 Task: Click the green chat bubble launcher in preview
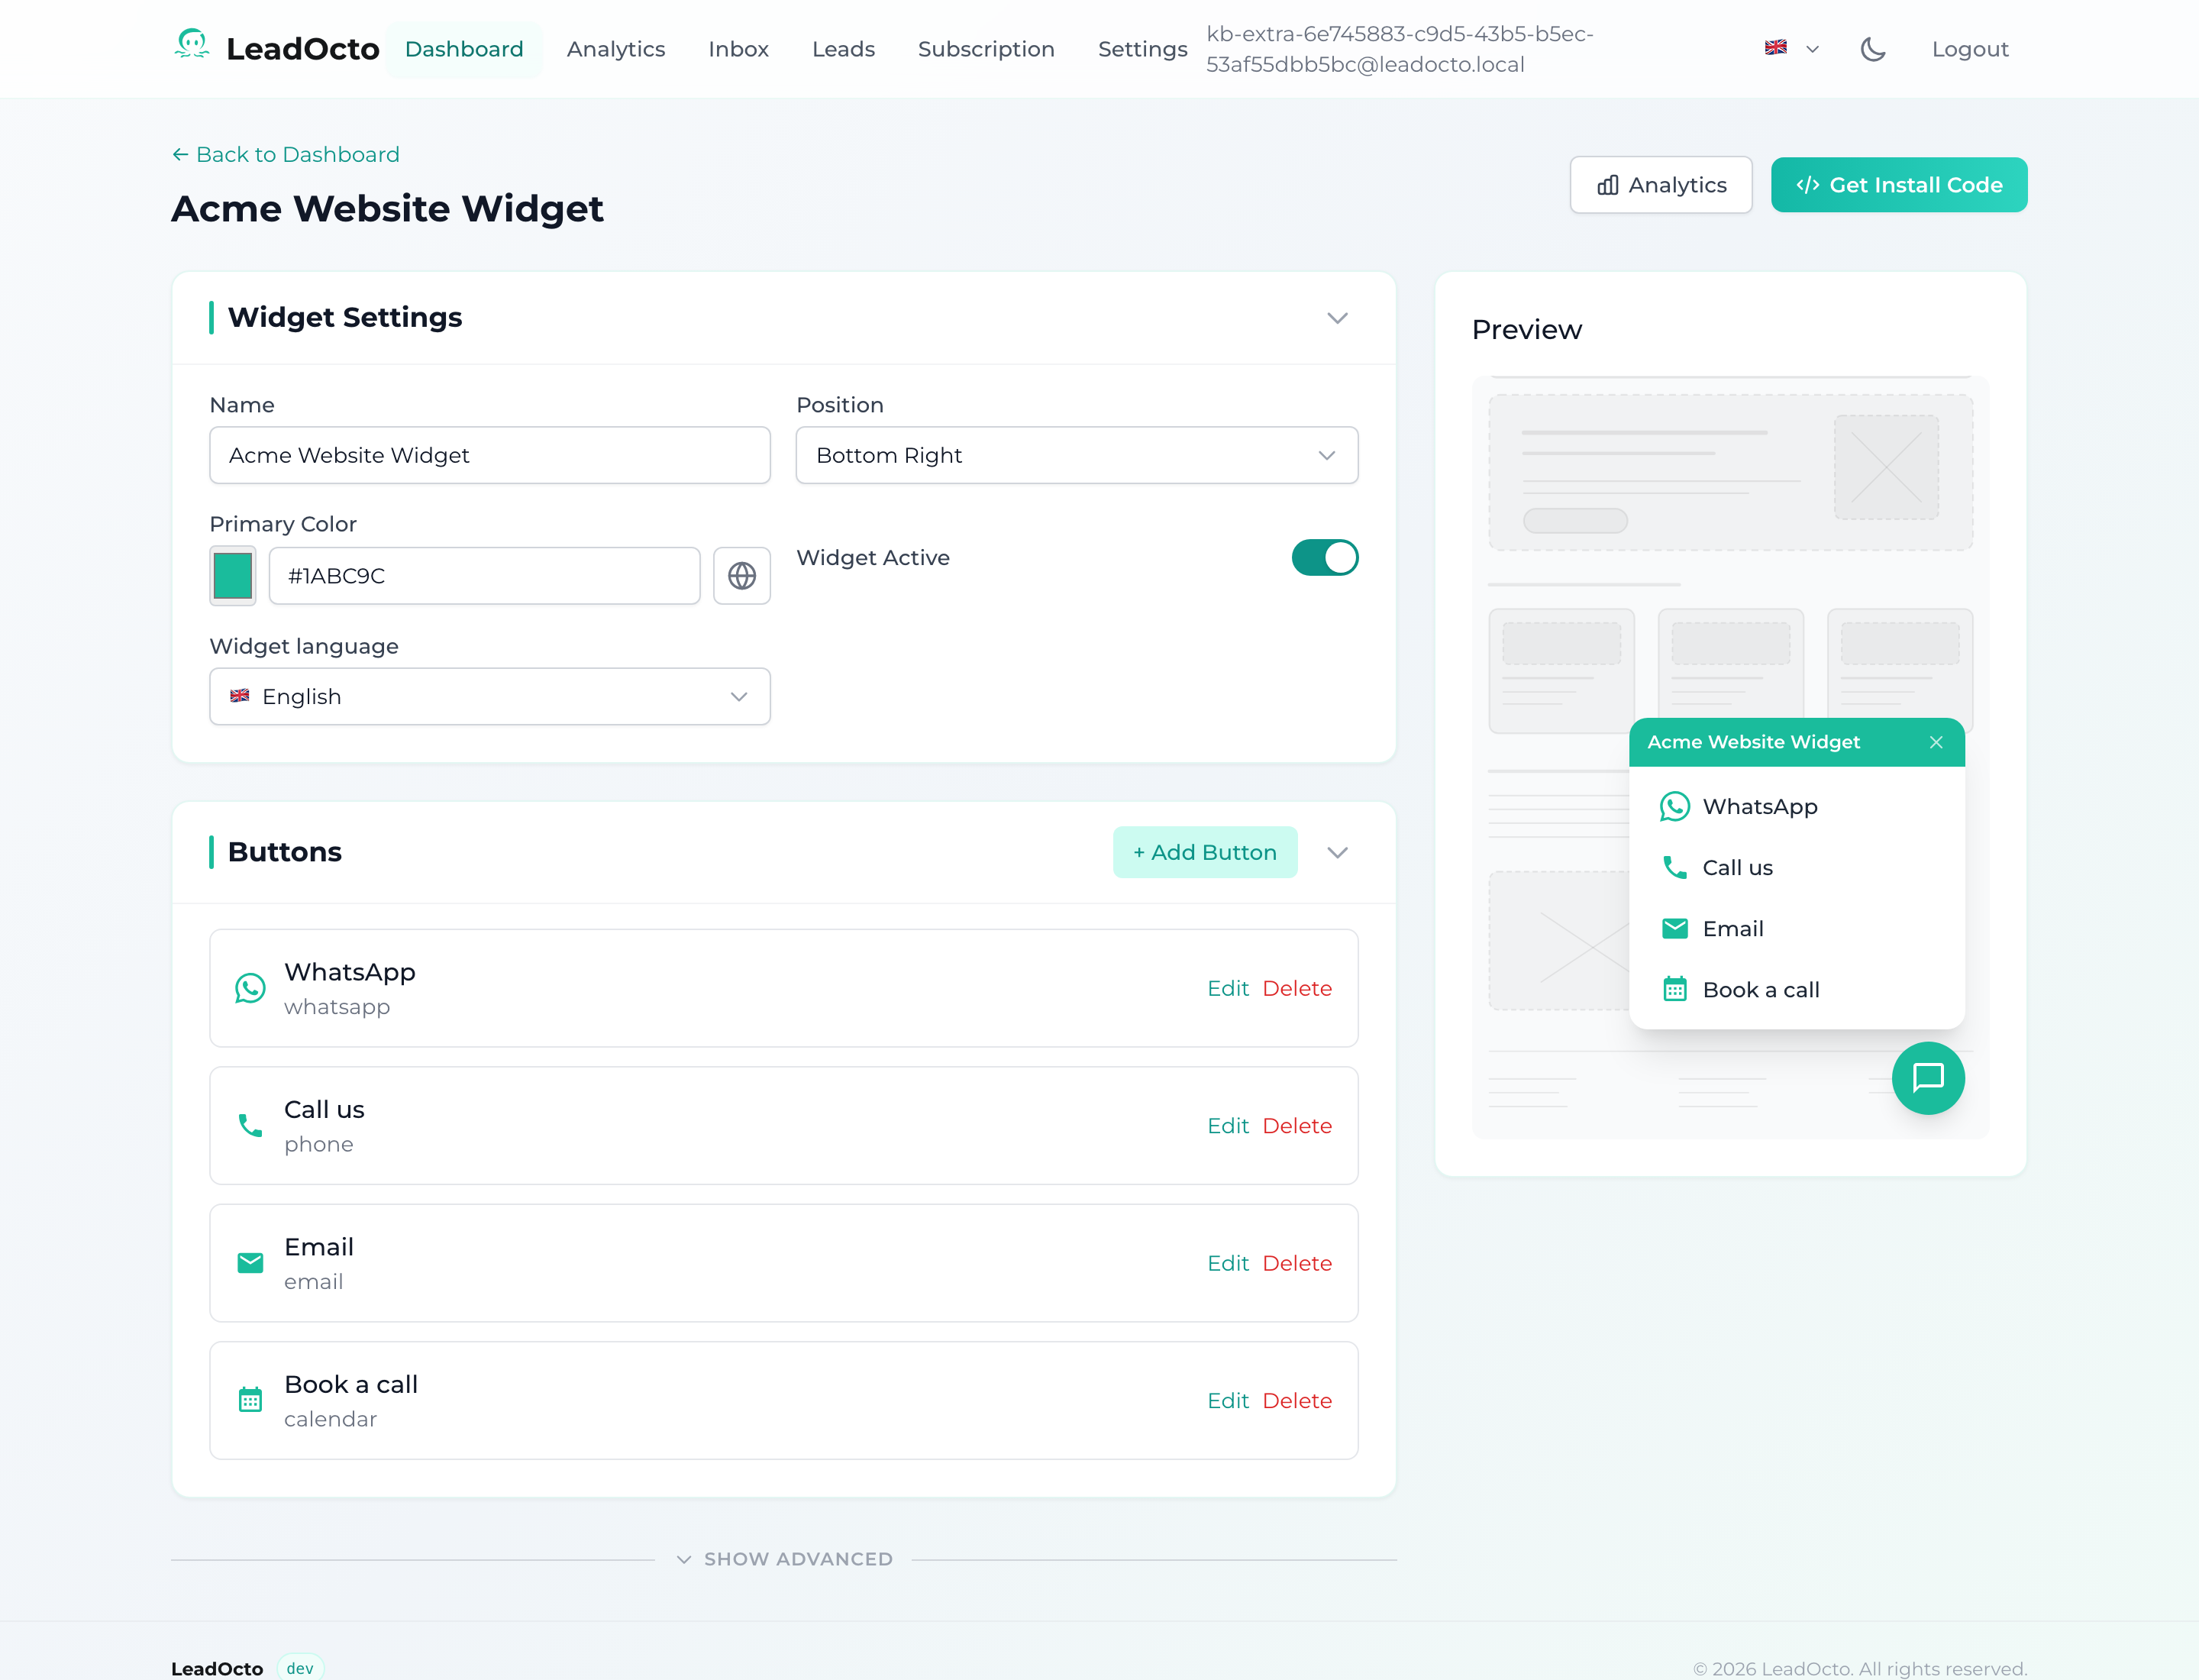pos(1927,1078)
